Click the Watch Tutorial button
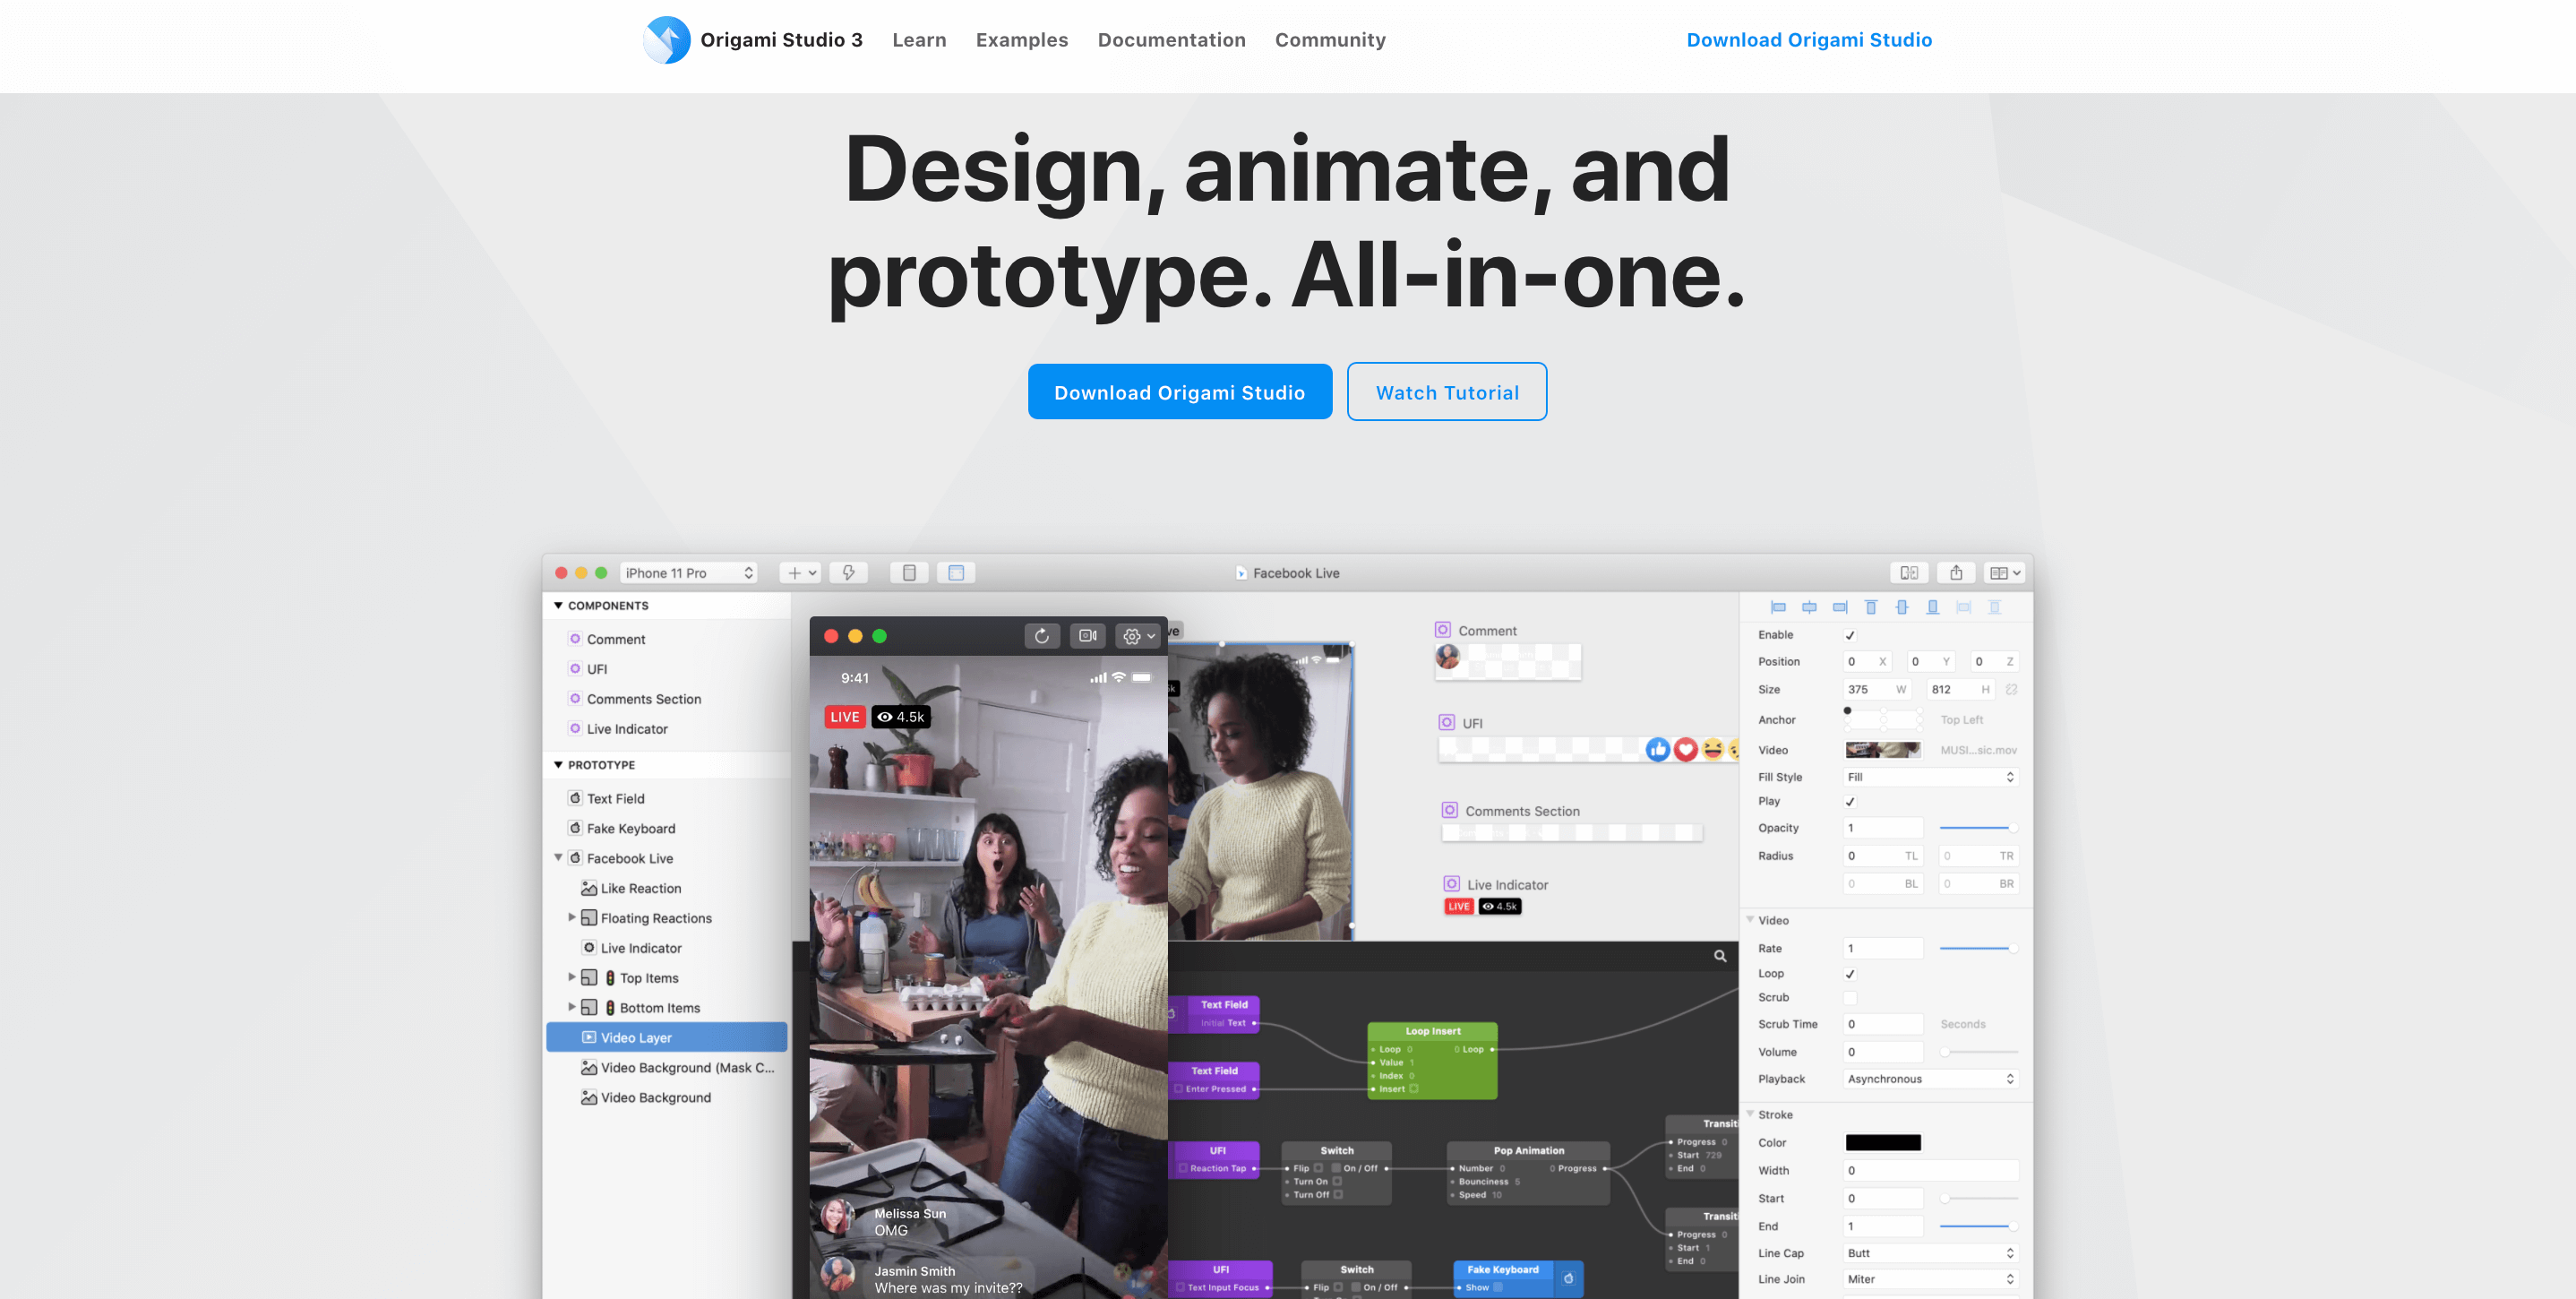Screen dimensions: 2576x1299 [1447, 392]
